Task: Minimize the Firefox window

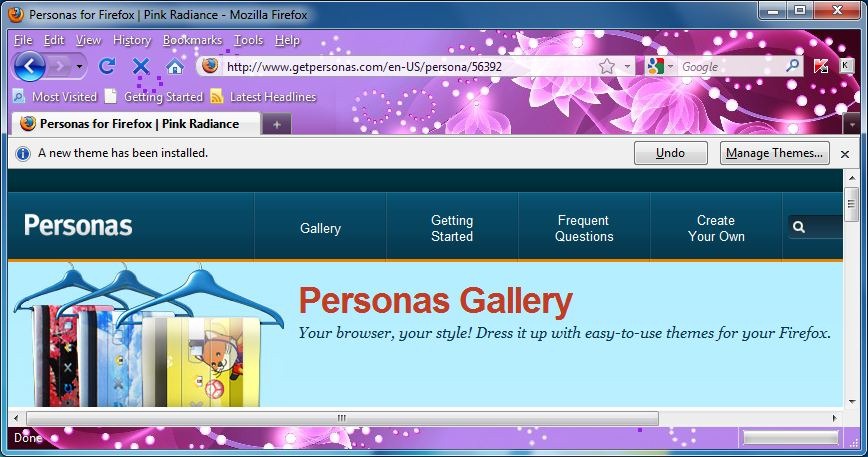Action: (774, 10)
